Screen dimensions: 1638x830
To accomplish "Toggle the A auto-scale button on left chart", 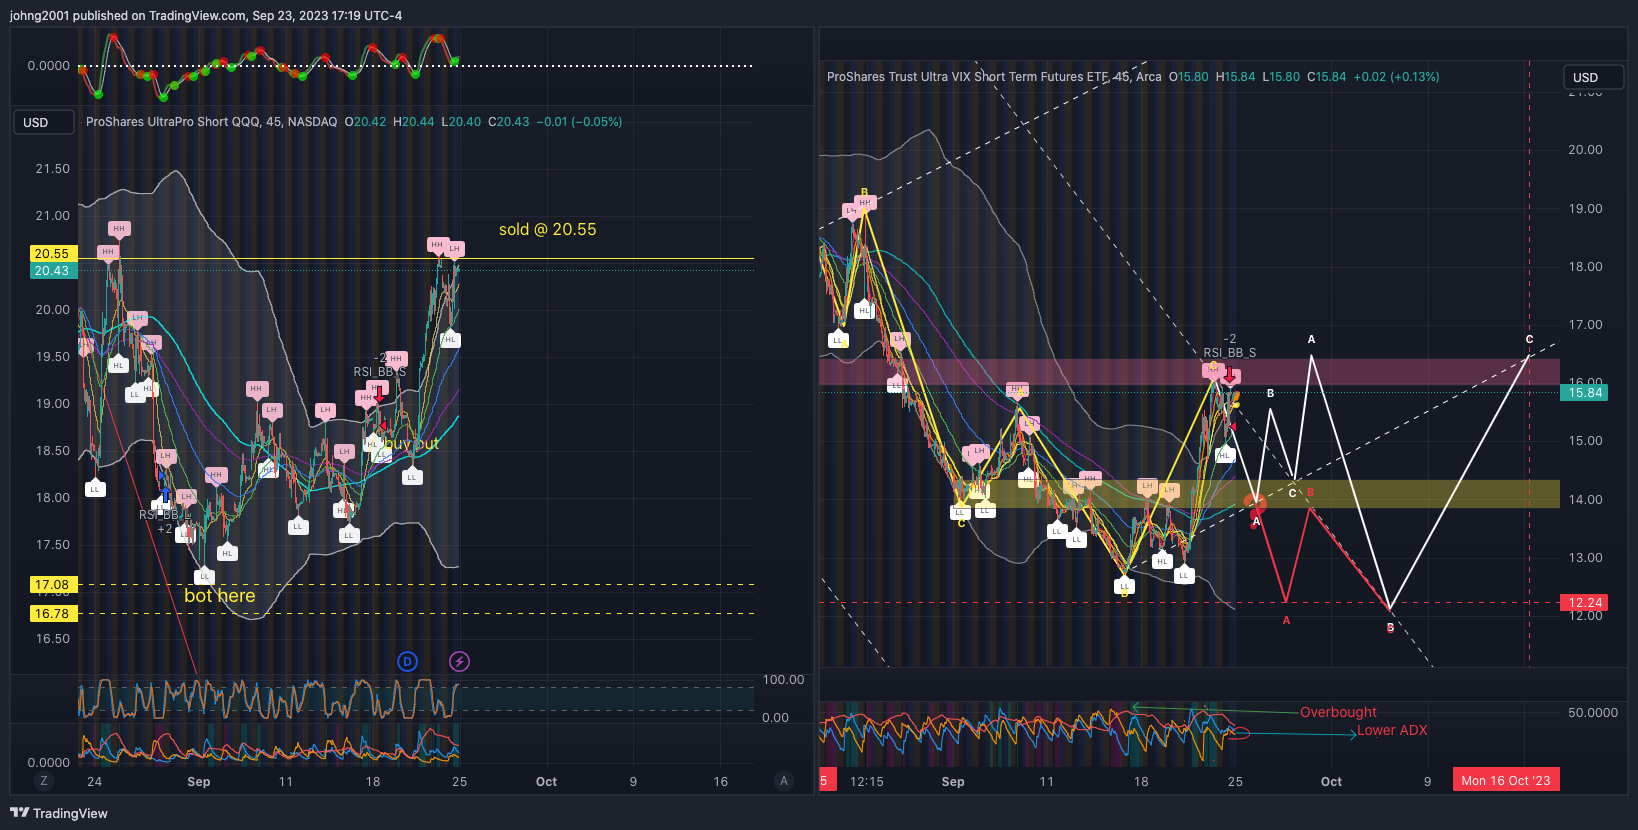I will (784, 781).
